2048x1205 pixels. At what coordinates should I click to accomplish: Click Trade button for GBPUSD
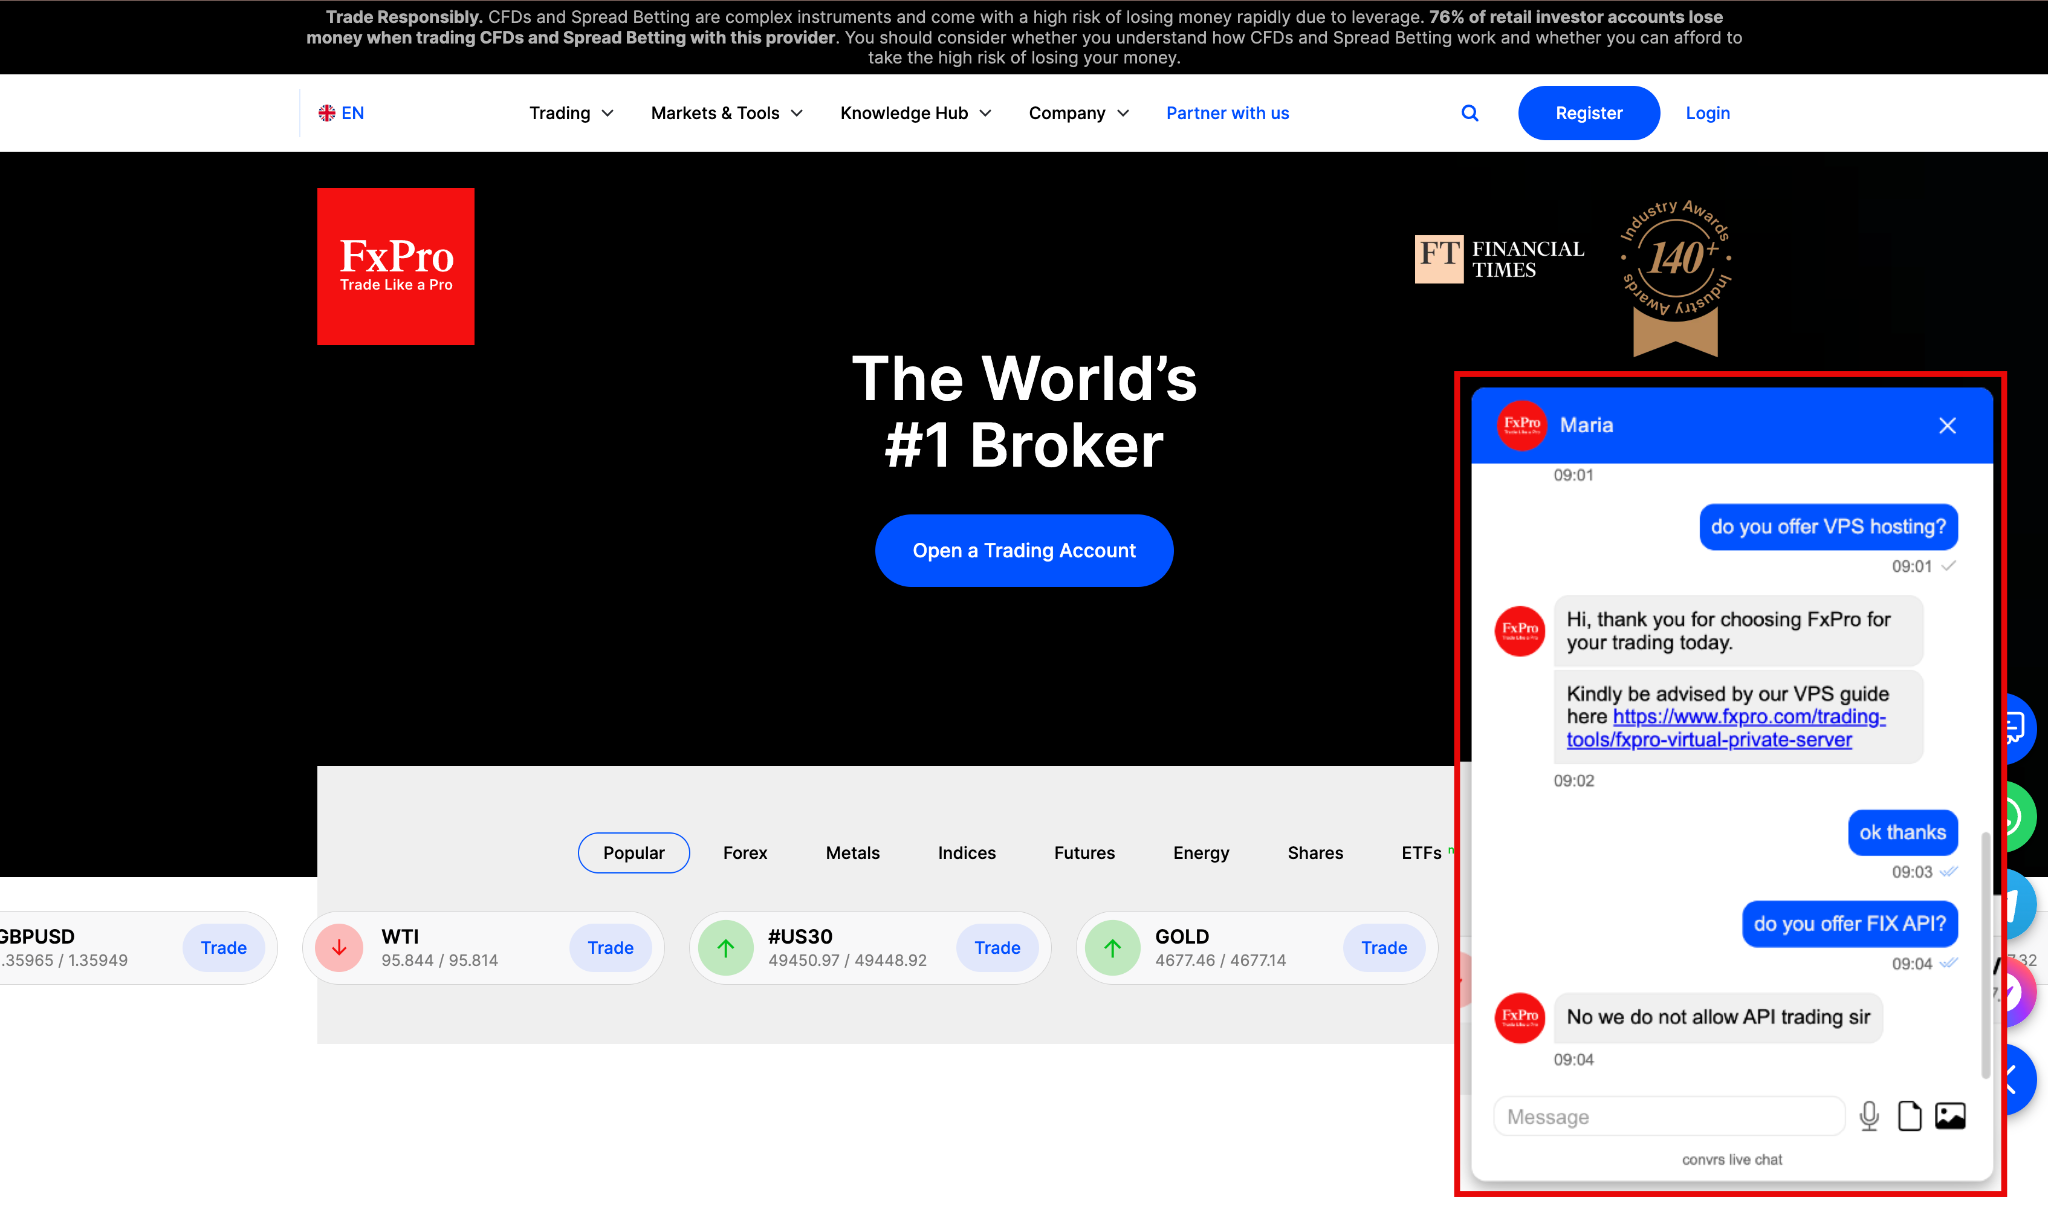point(224,948)
